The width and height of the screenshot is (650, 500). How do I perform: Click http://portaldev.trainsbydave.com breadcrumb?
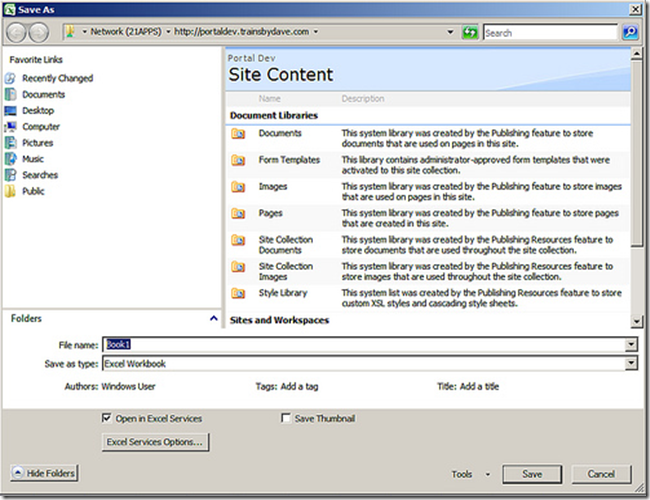coord(241,32)
